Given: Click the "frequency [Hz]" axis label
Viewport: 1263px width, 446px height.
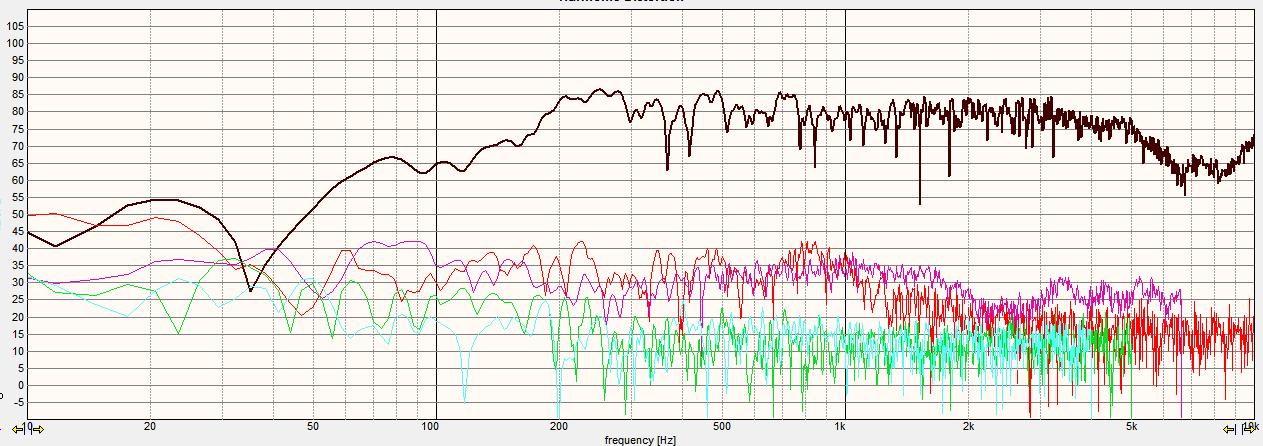Looking at the screenshot, I should pyautogui.click(x=639, y=439).
